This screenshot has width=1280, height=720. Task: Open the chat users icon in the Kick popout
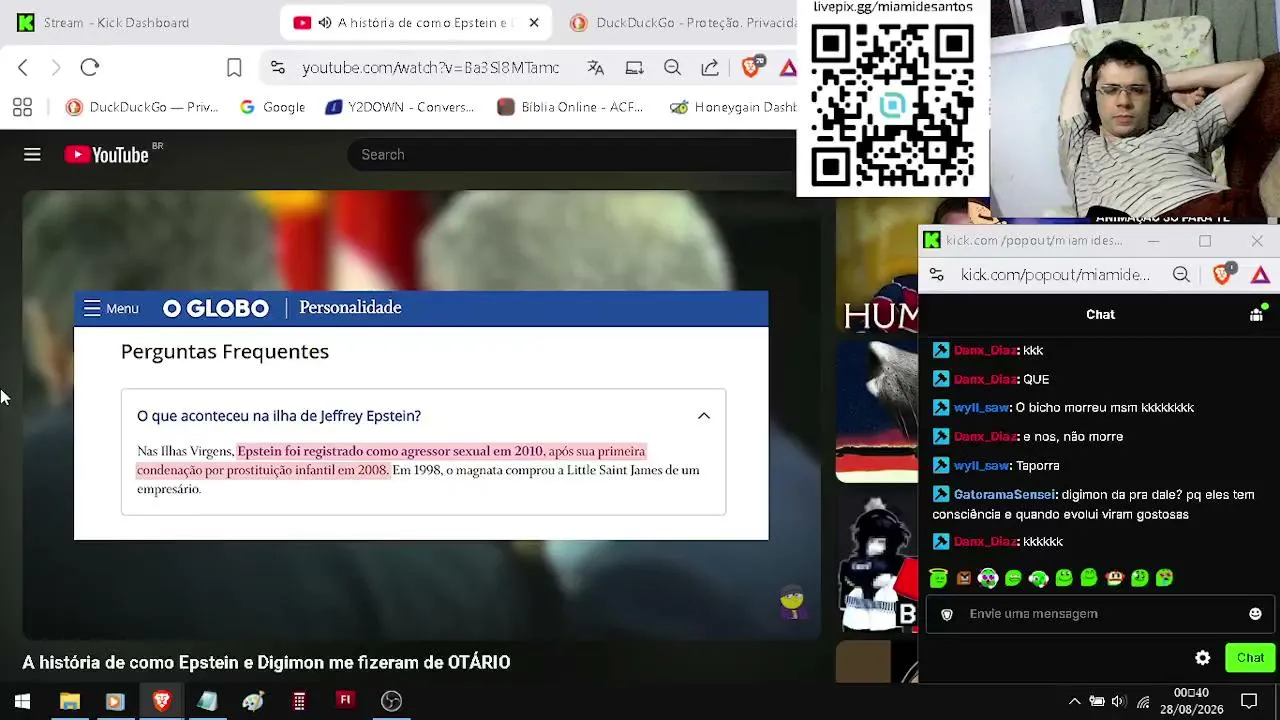tap(1257, 314)
